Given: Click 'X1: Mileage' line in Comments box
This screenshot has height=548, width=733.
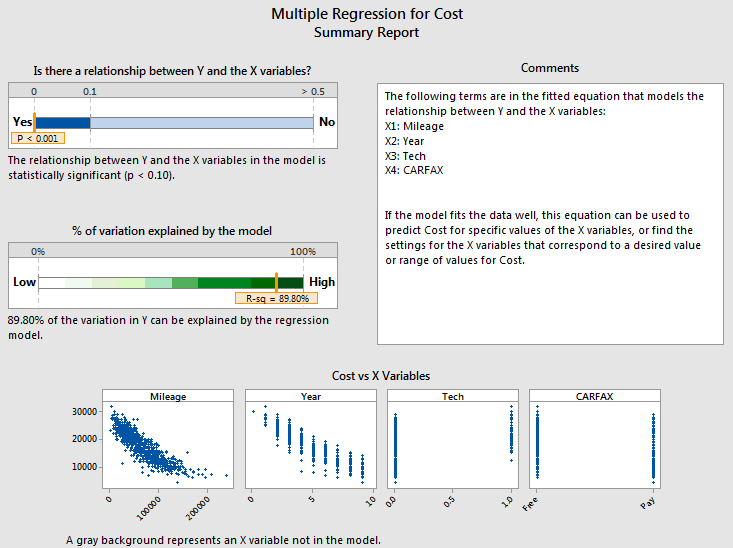Looking at the screenshot, I should pyautogui.click(x=414, y=127).
